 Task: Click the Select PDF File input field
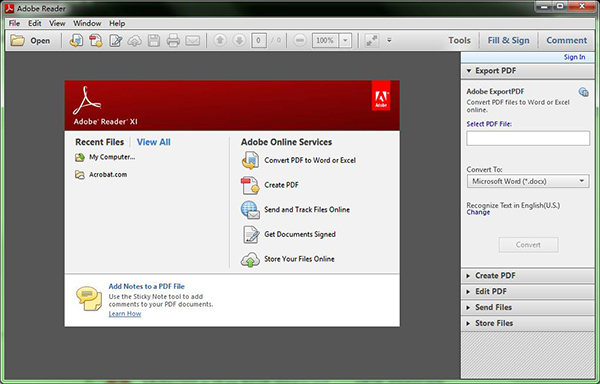528,138
